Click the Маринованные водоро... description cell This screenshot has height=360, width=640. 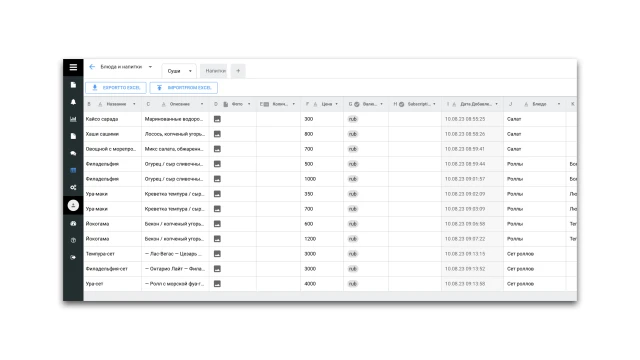(x=176, y=119)
